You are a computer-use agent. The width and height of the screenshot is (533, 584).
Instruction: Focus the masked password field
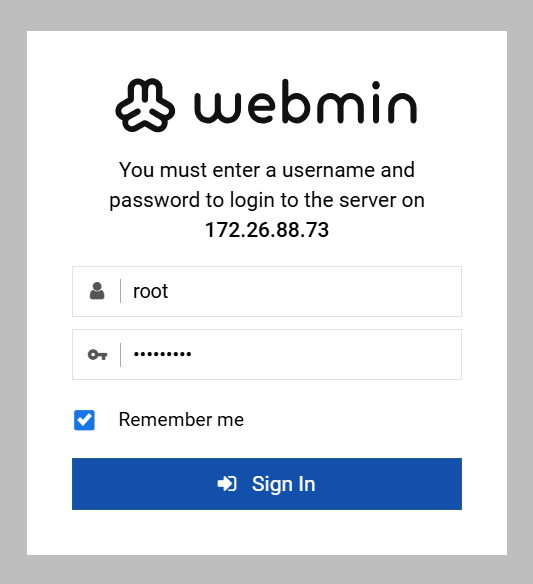pyautogui.click(x=267, y=354)
